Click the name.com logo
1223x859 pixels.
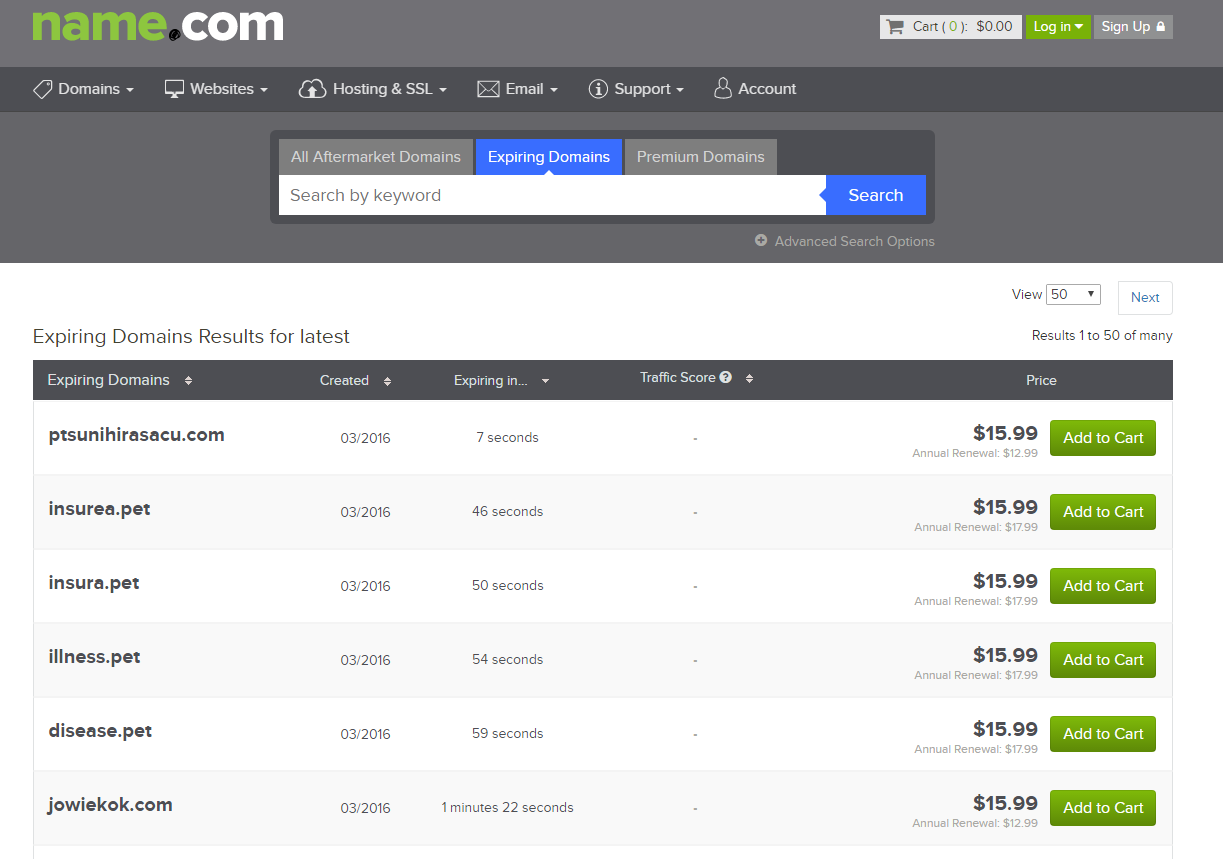(158, 25)
